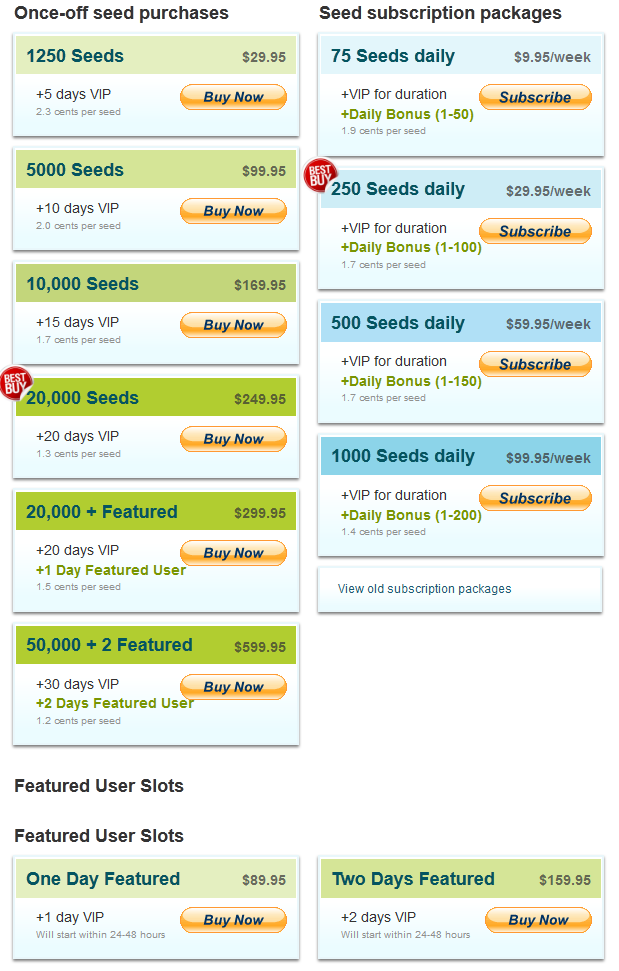Buy the Two Days Featured slot
Viewport: 619px width, 971px height.
click(x=539, y=920)
